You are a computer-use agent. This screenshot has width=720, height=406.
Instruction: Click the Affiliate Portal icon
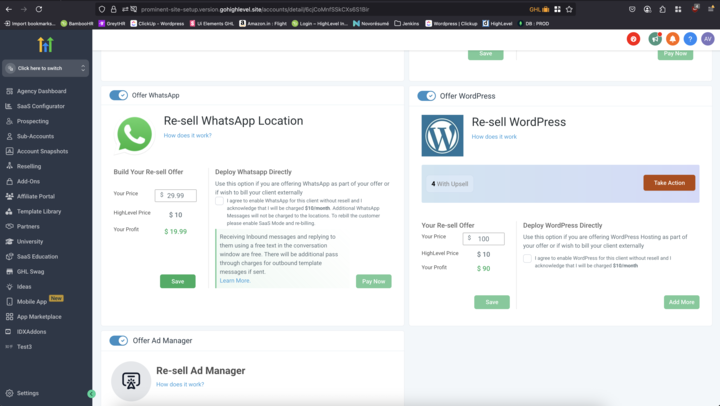tap(9, 196)
